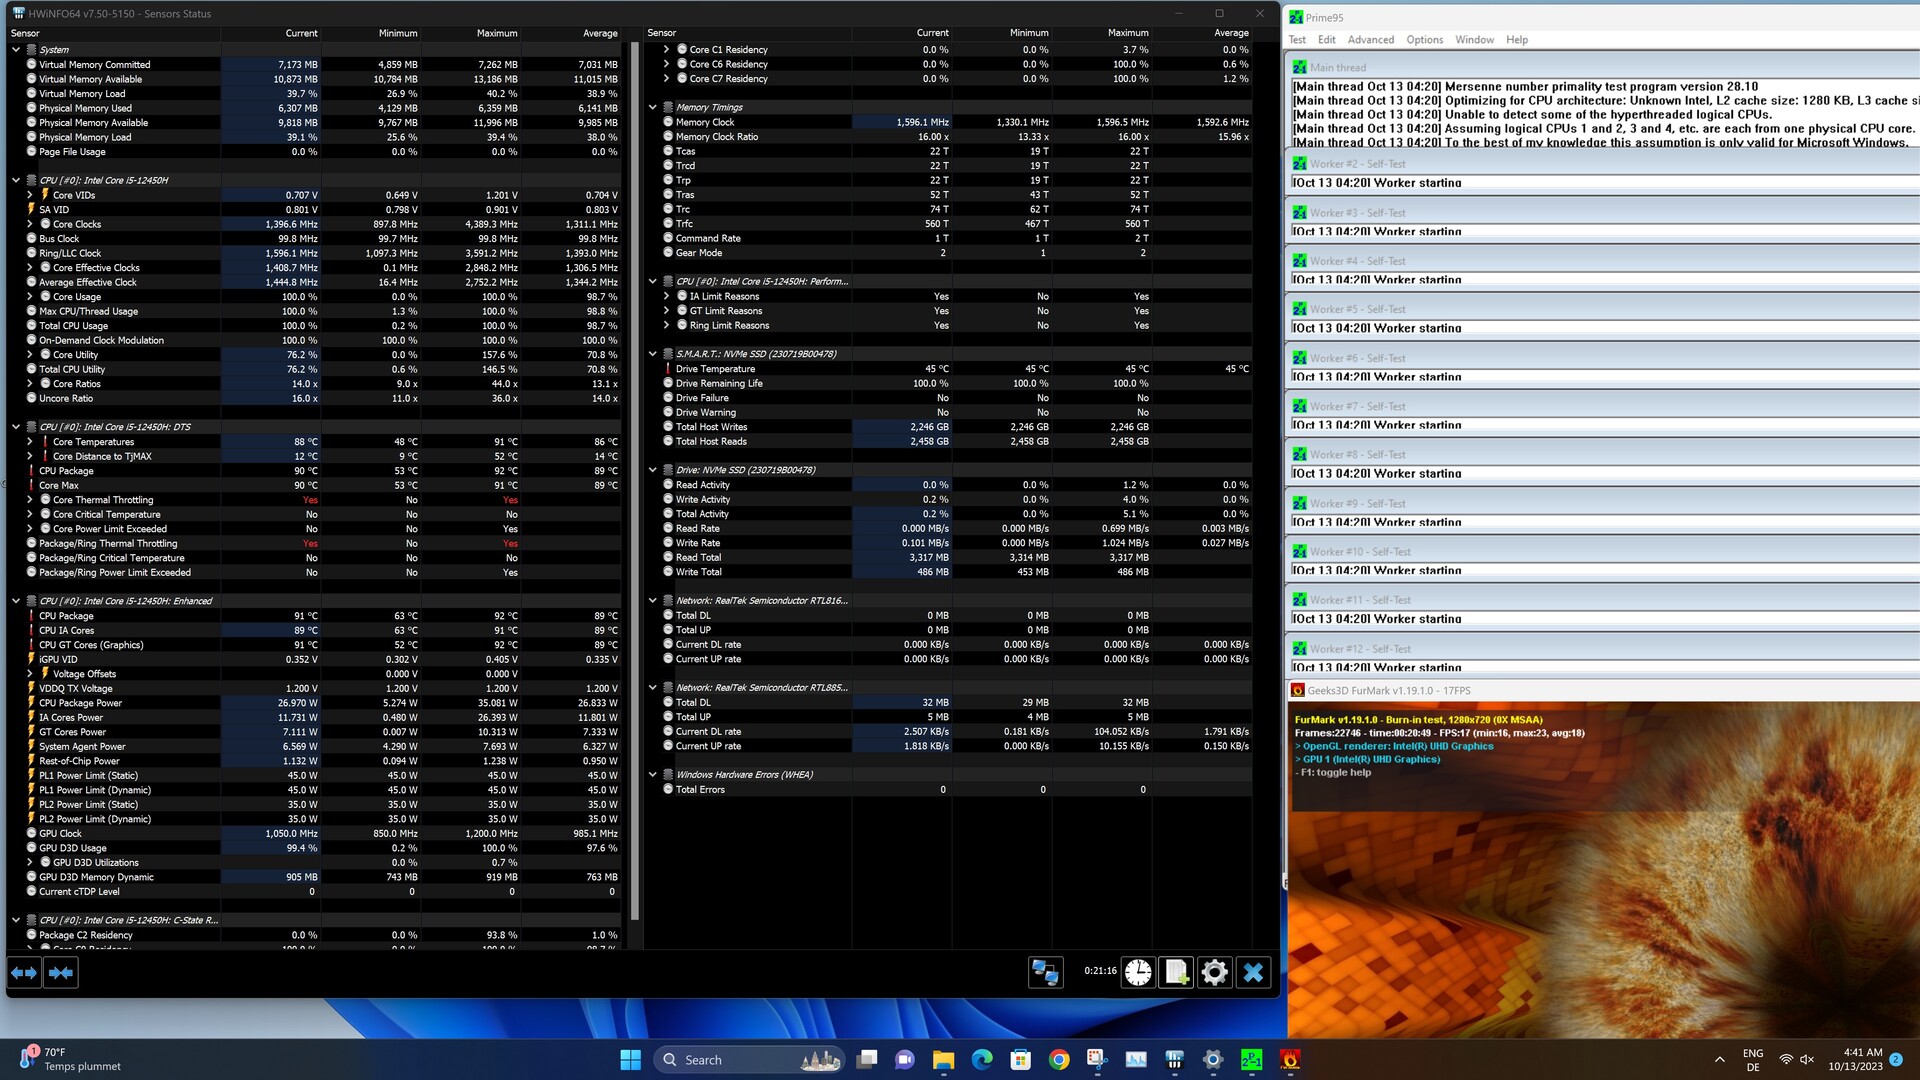The height and width of the screenshot is (1080, 1920).
Task: Open the remote network monitoring icon
Action: [1045, 972]
